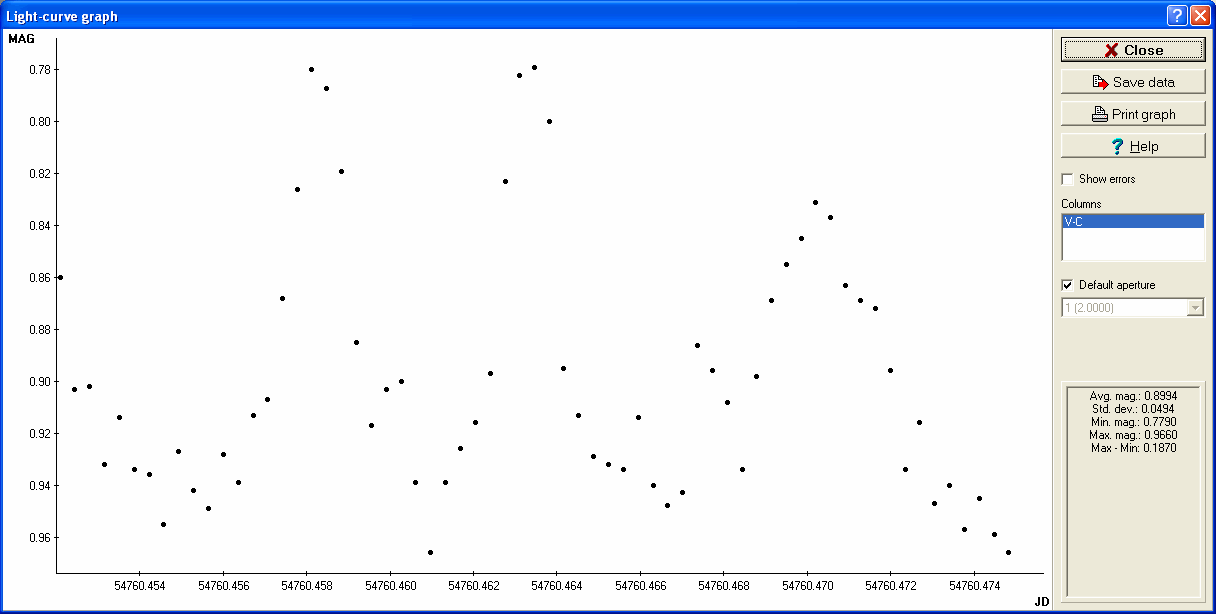Close the Light-curve graph window
1216x614 pixels.
click(1133, 50)
